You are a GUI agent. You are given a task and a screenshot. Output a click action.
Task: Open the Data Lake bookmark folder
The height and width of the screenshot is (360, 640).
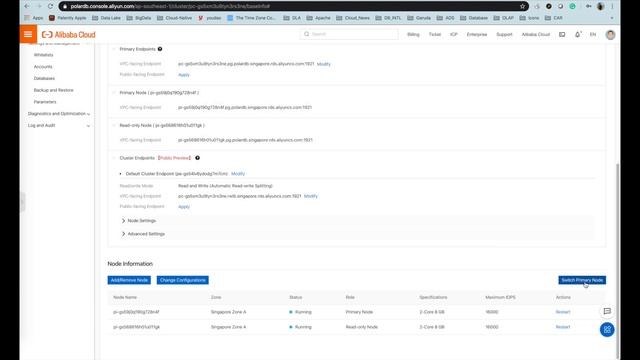click(106, 18)
